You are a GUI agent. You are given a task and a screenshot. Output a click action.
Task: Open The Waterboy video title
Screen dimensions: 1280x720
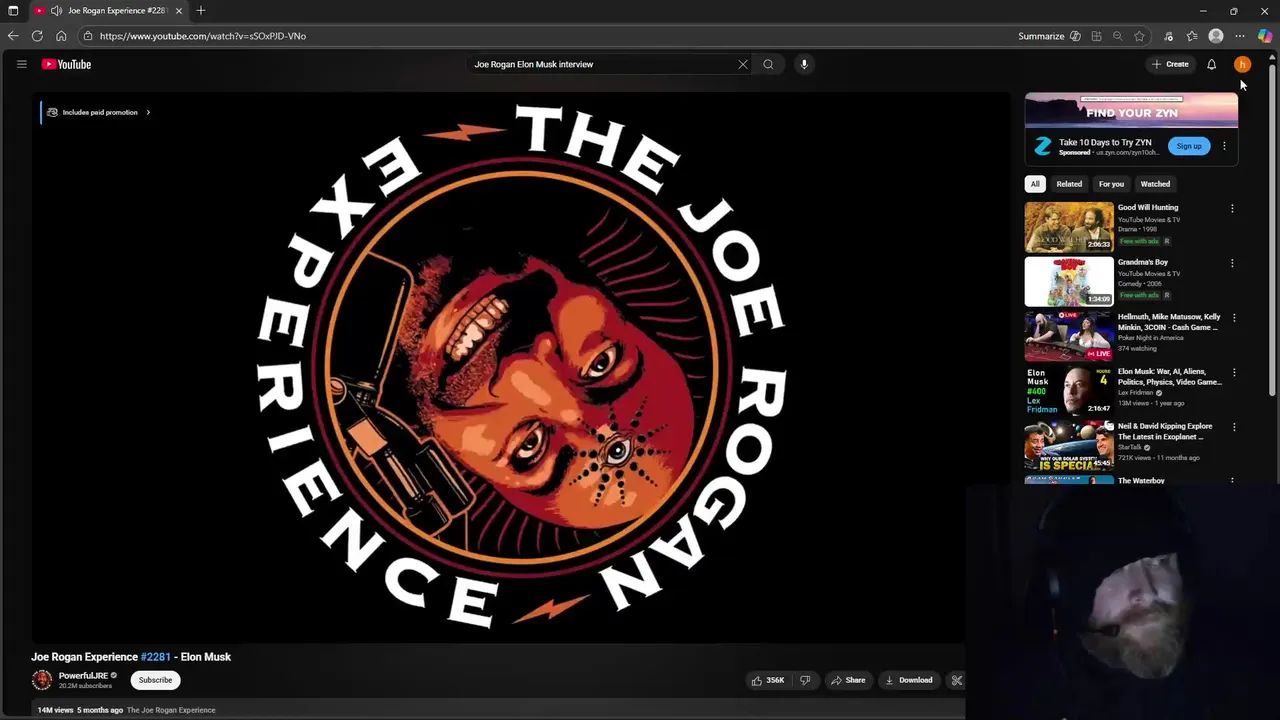[x=1141, y=481]
